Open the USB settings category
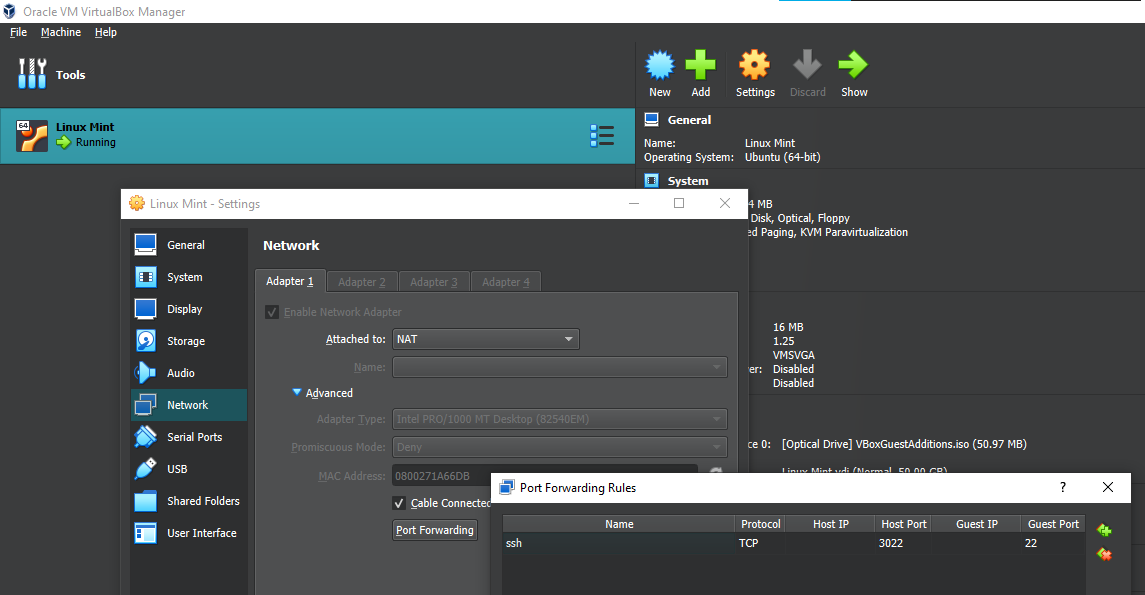The image size is (1145, 595). [188, 469]
